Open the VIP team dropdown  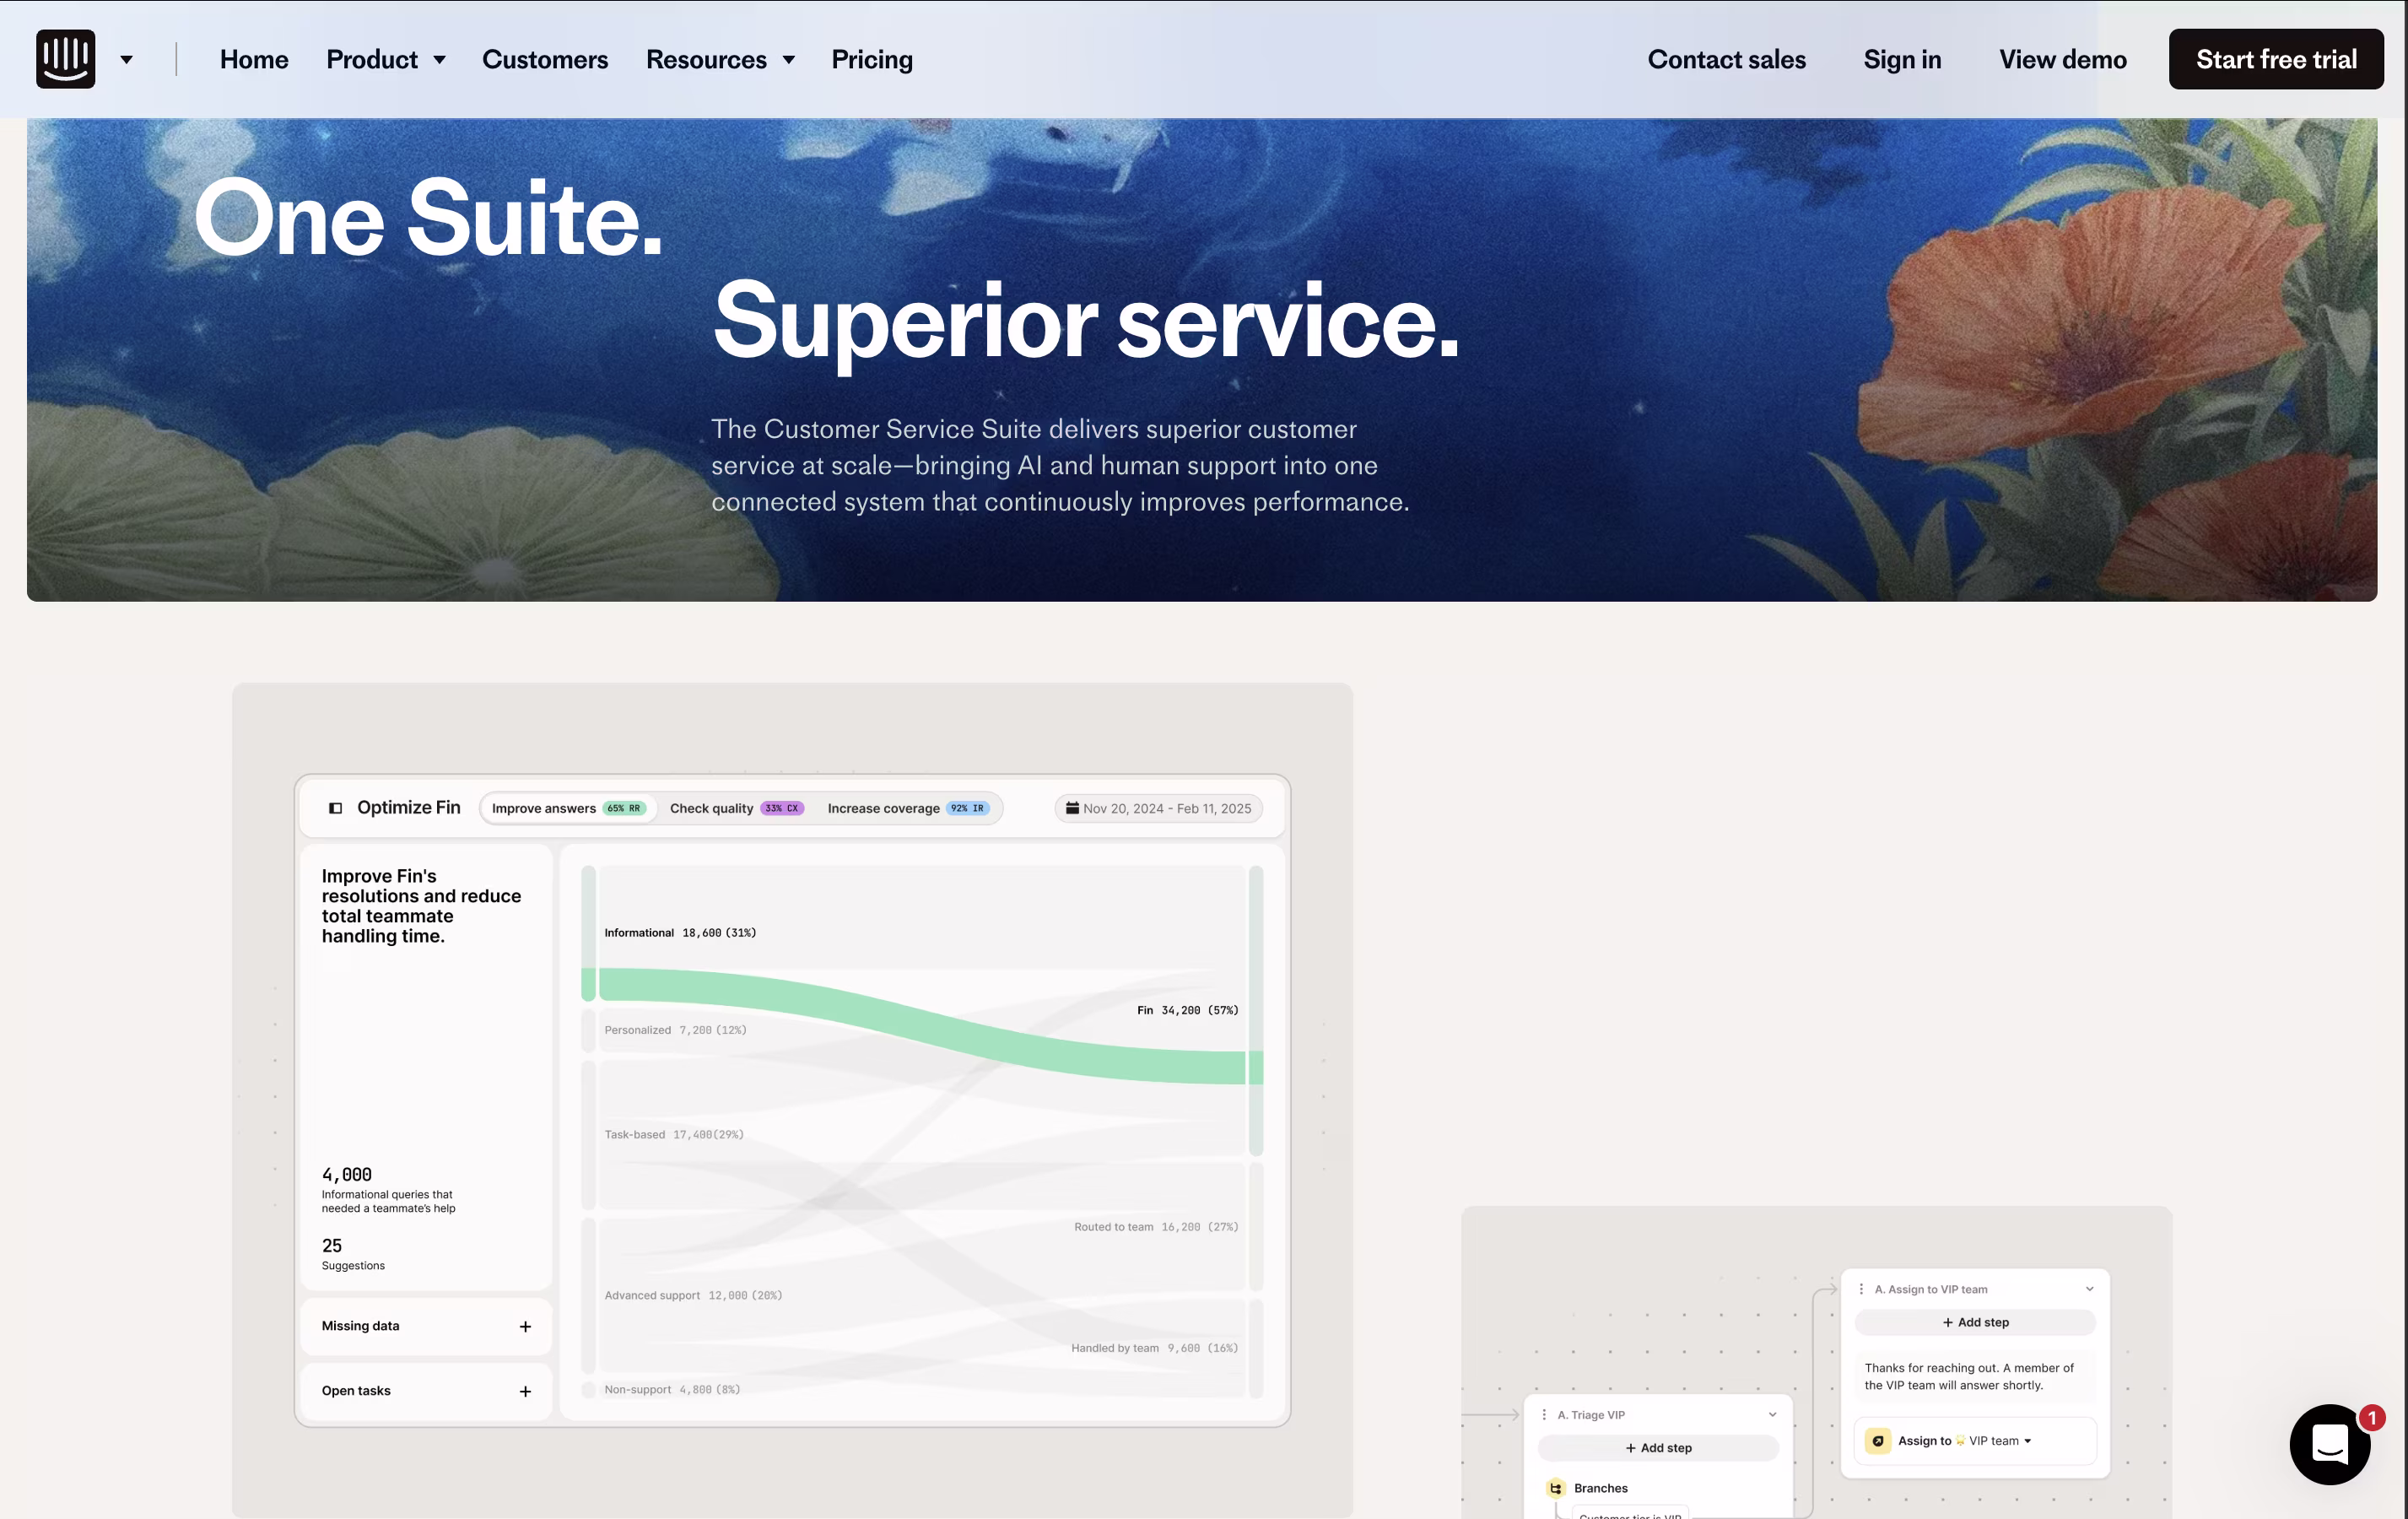click(2000, 1441)
